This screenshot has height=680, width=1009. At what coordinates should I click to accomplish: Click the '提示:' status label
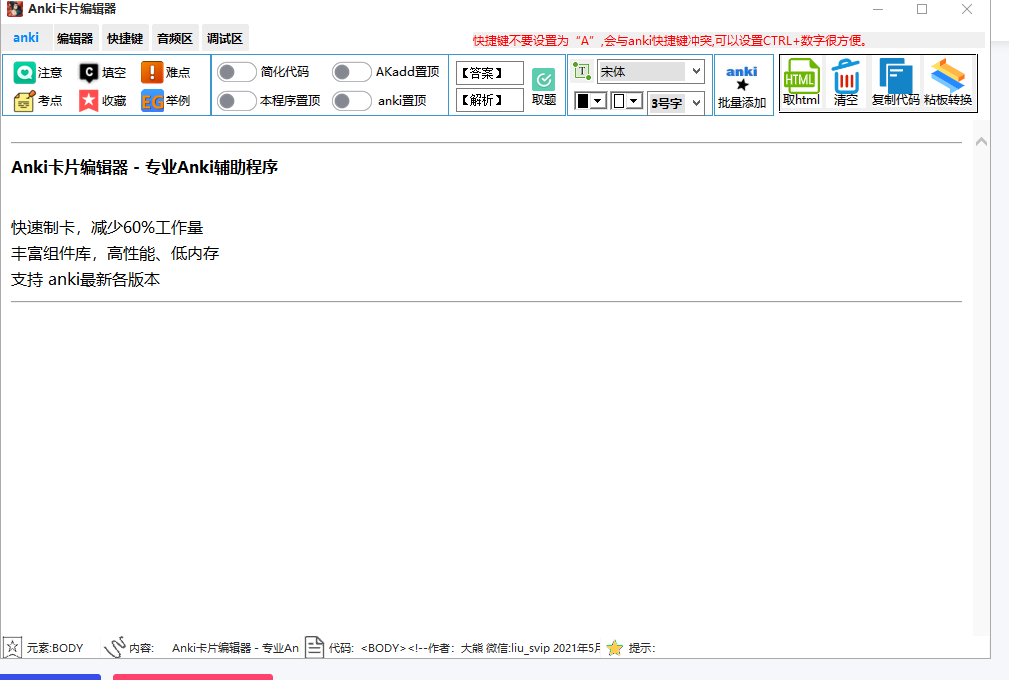[642, 648]
